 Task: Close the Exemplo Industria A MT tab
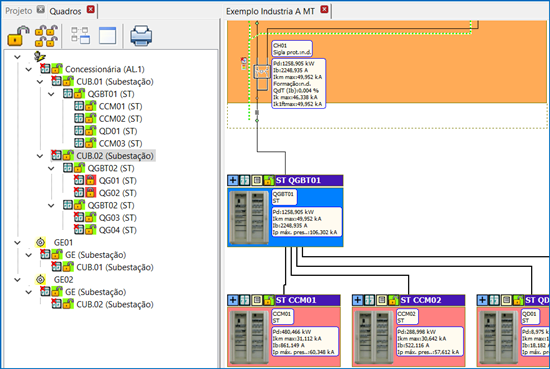(x=324, y=9)
